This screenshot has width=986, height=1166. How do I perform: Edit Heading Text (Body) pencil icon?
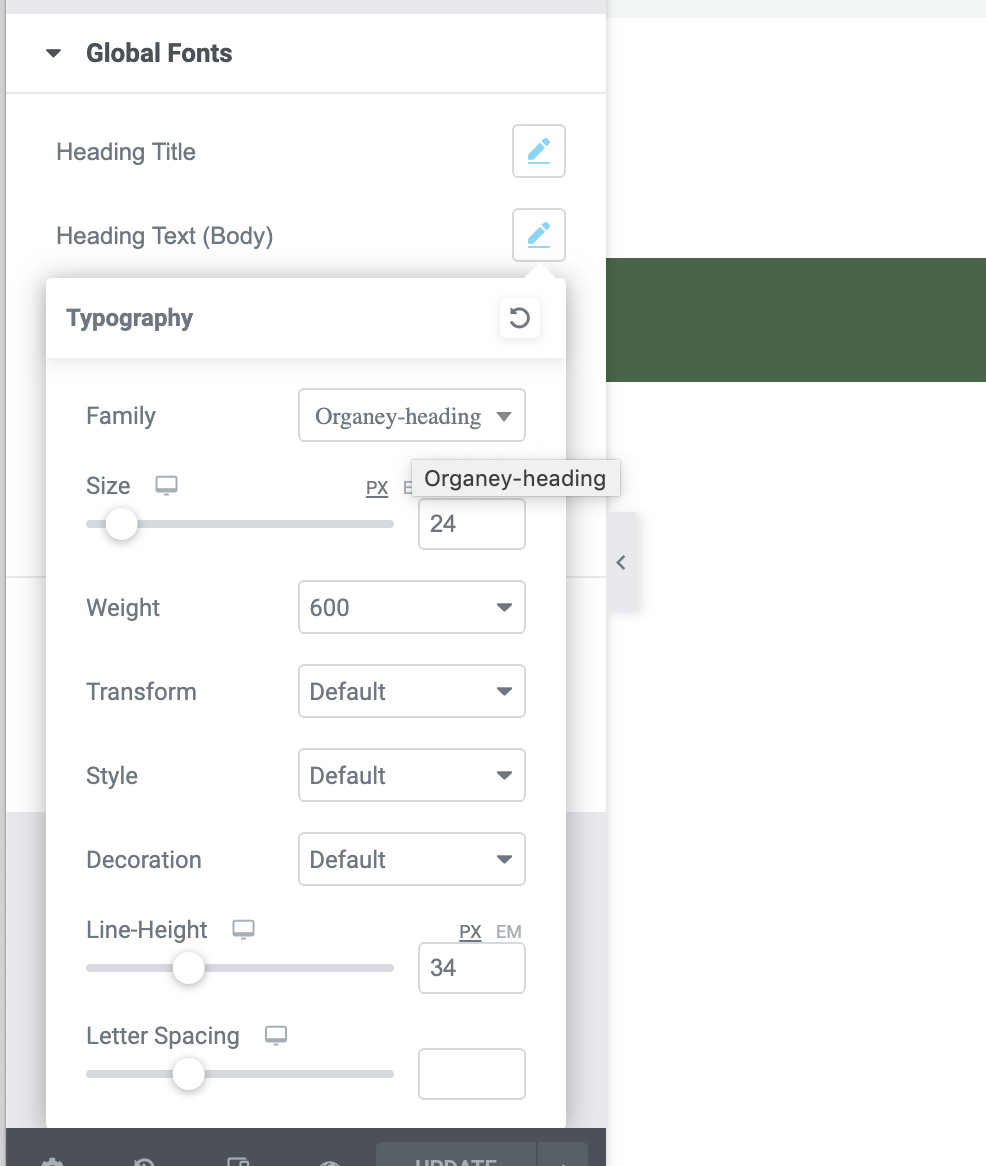[x=538, y=235]
